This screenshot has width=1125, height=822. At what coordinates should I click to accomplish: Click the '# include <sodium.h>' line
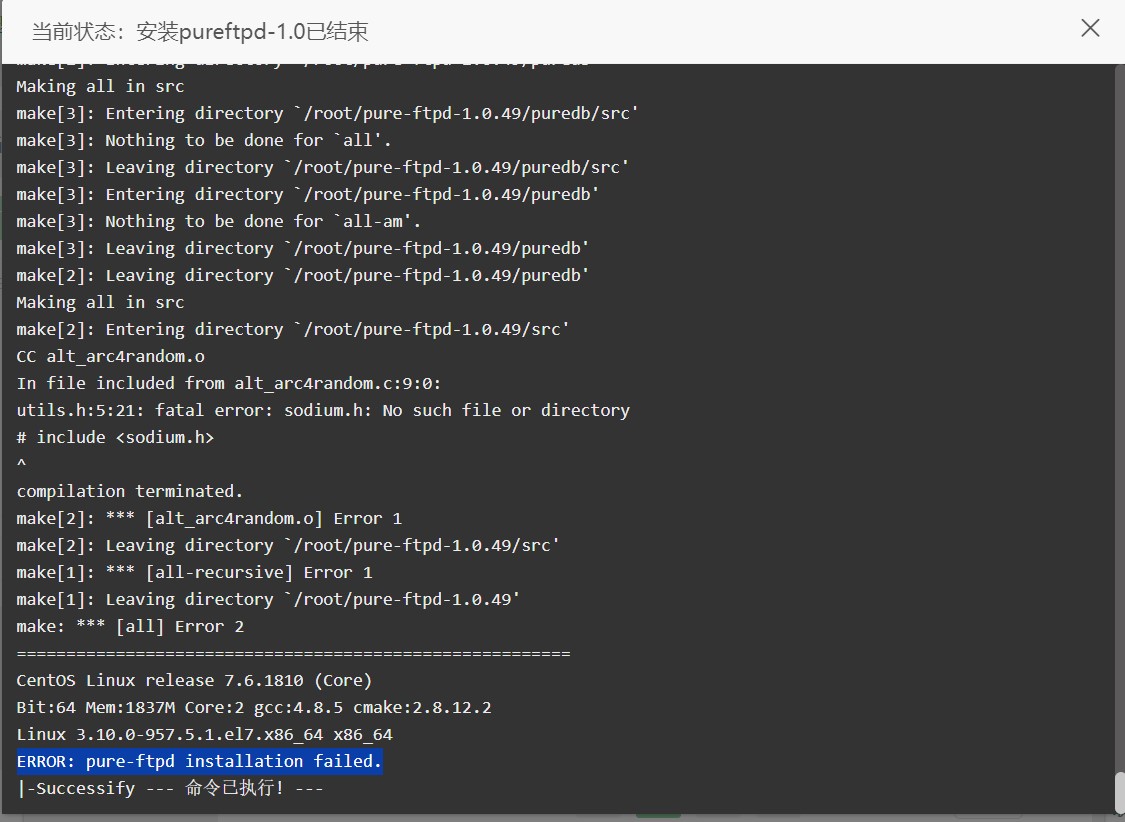pyautogui.click(x=116, y=438)
